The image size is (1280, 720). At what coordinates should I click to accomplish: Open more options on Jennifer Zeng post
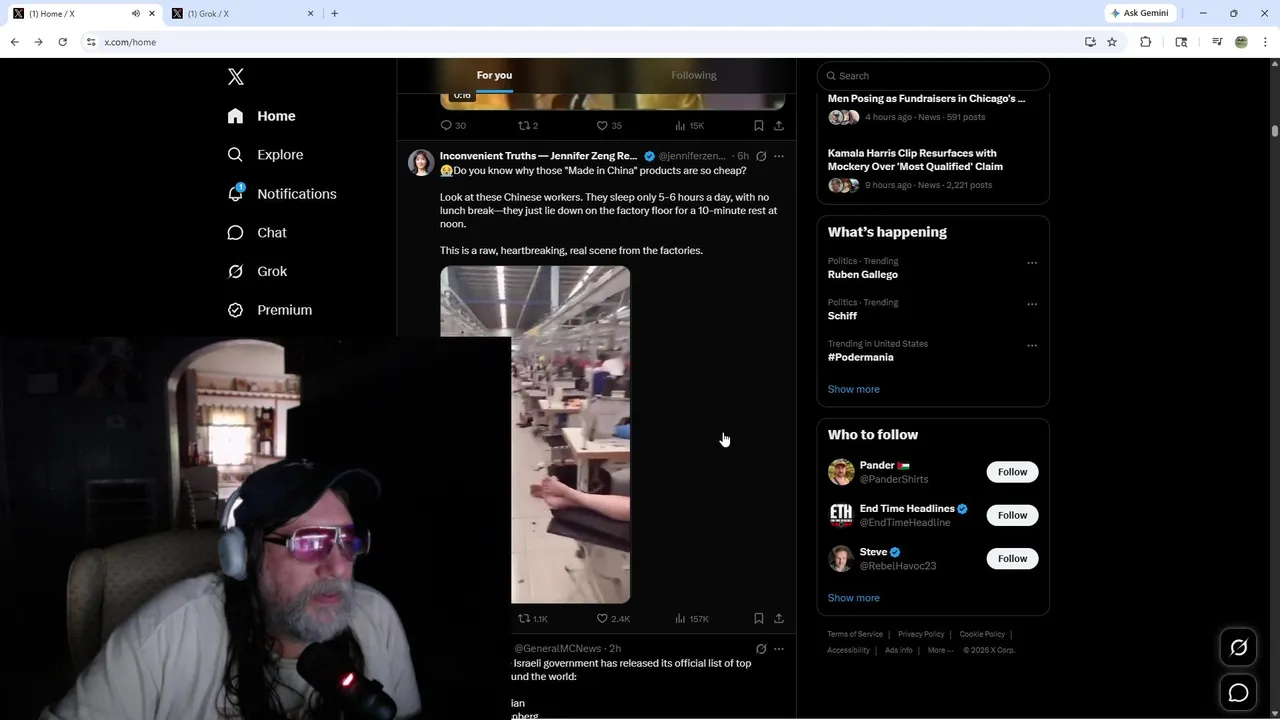(779, 156)
